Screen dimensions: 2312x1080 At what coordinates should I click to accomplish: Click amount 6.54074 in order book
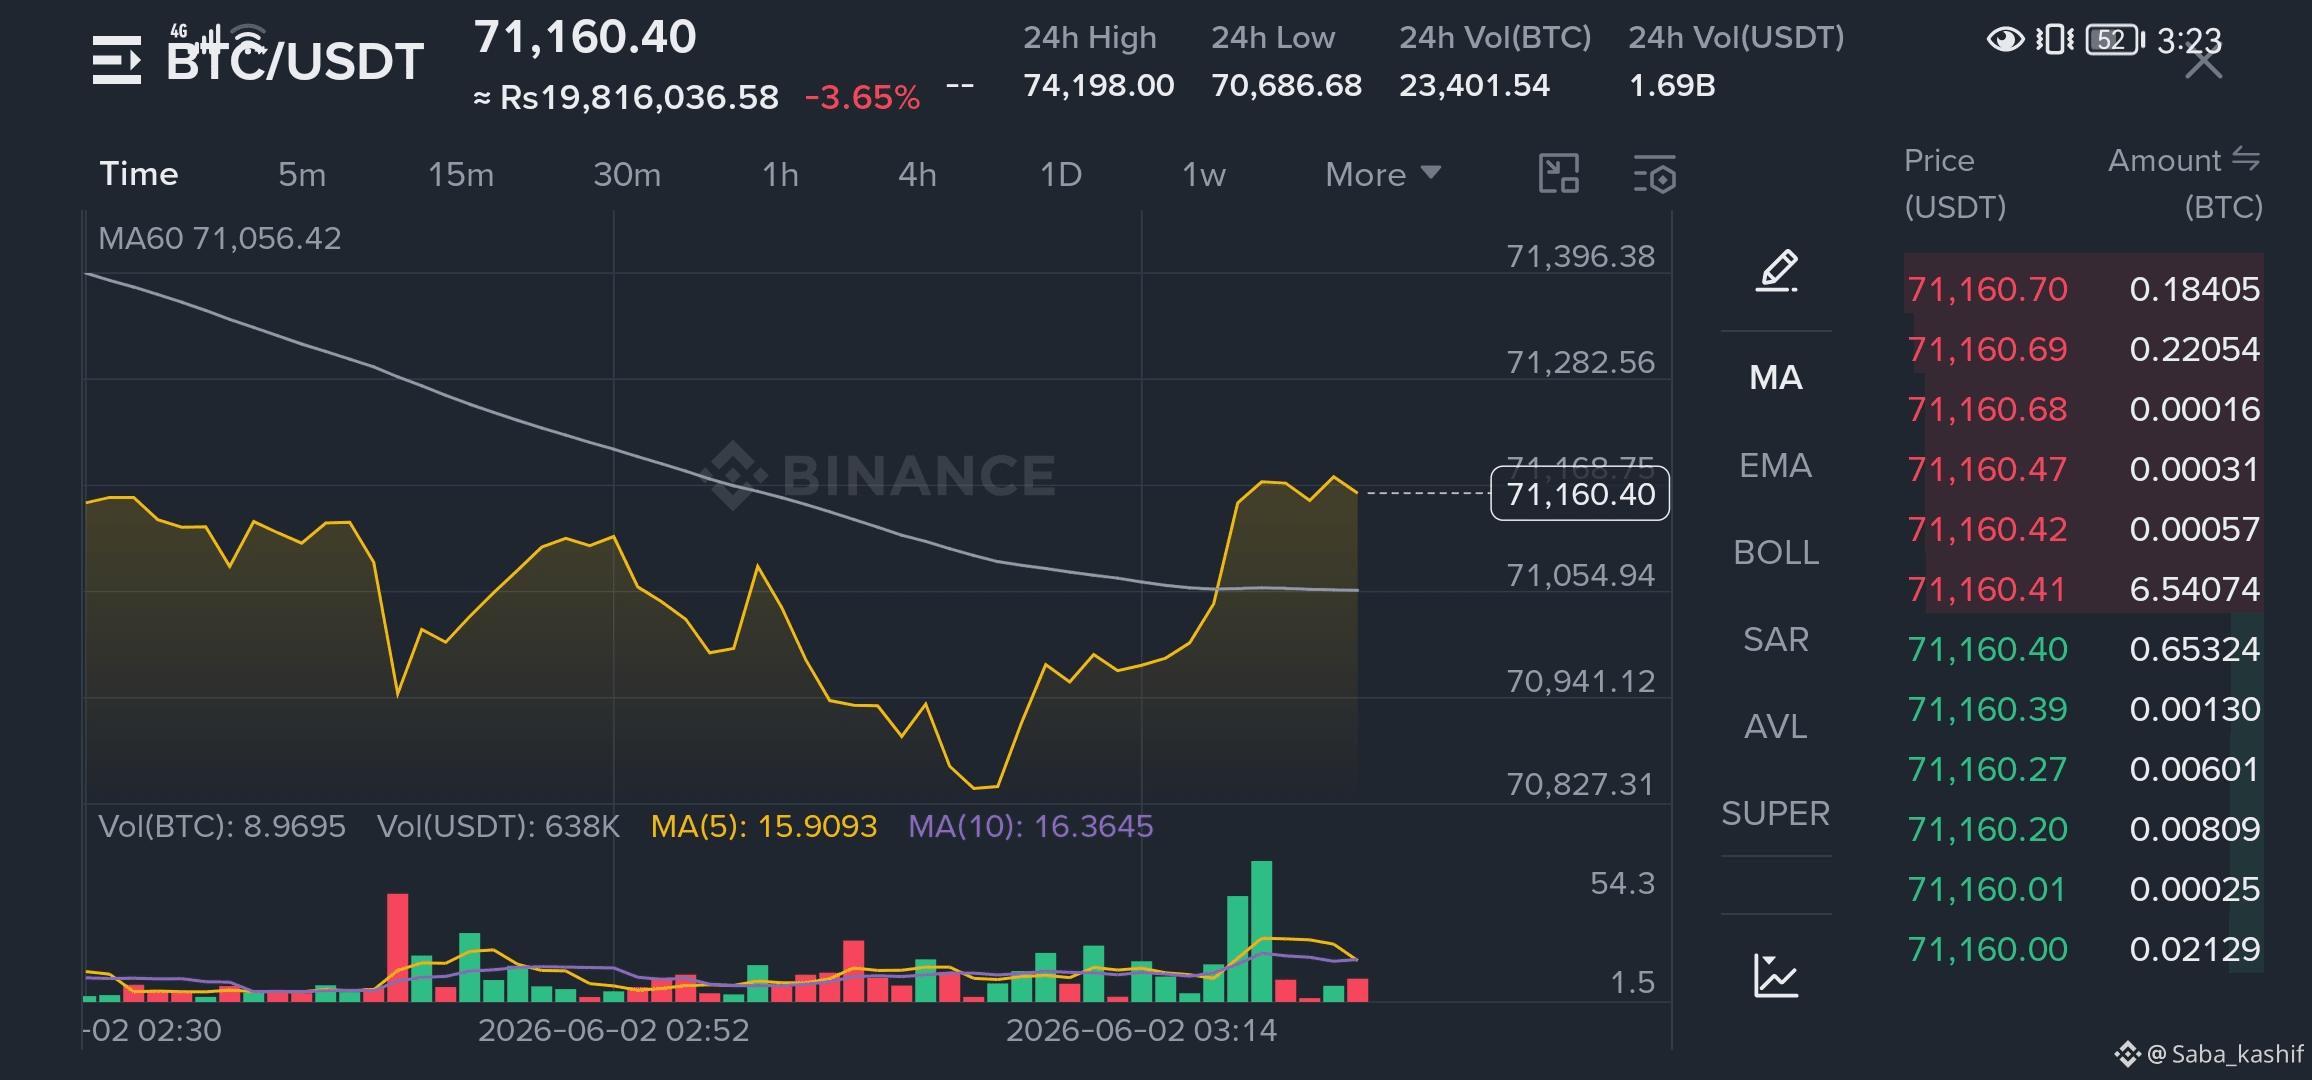2194,590
